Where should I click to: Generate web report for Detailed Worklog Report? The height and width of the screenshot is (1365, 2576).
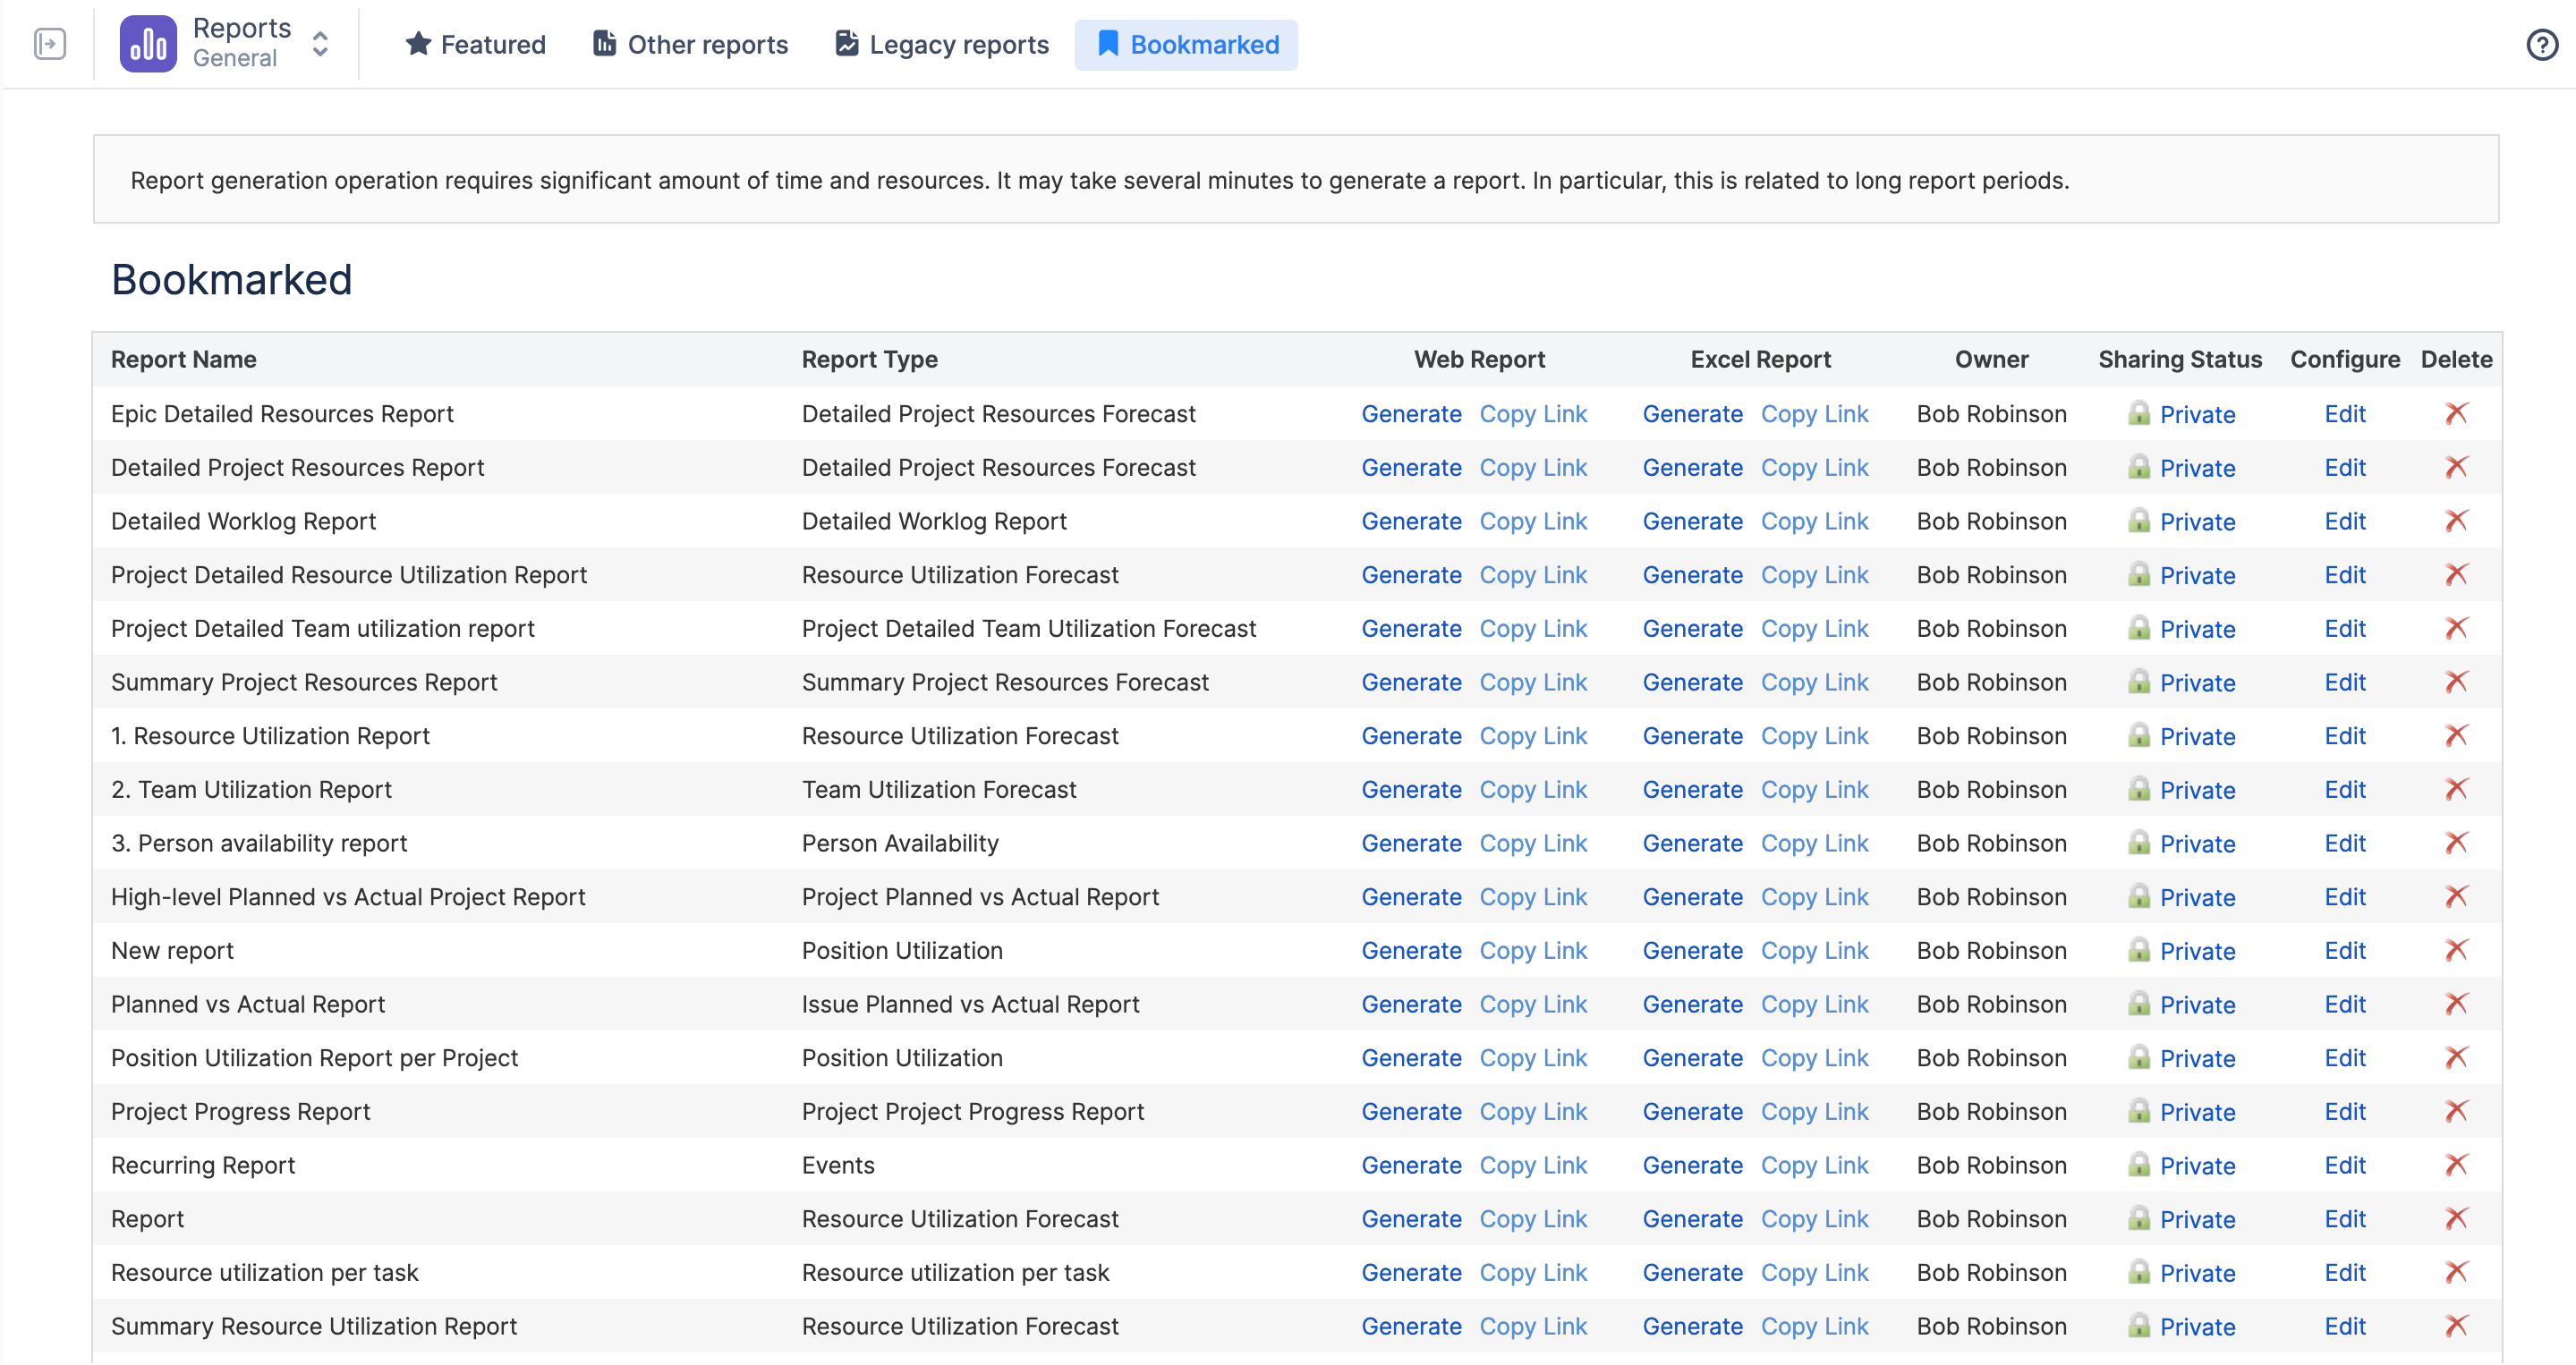[x=1411, y=521]
